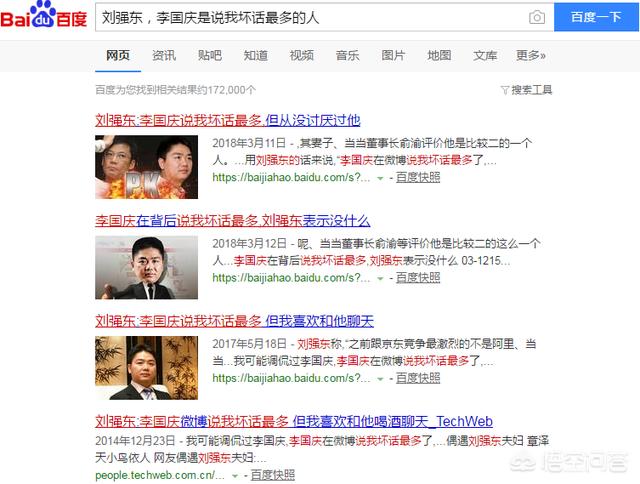The width and height of the screenshot is (640, 484).
Task: Open result 刘强东:李国庆说我坏话最多,但从没讨厌过他
Action: click(x=228, y=120)
